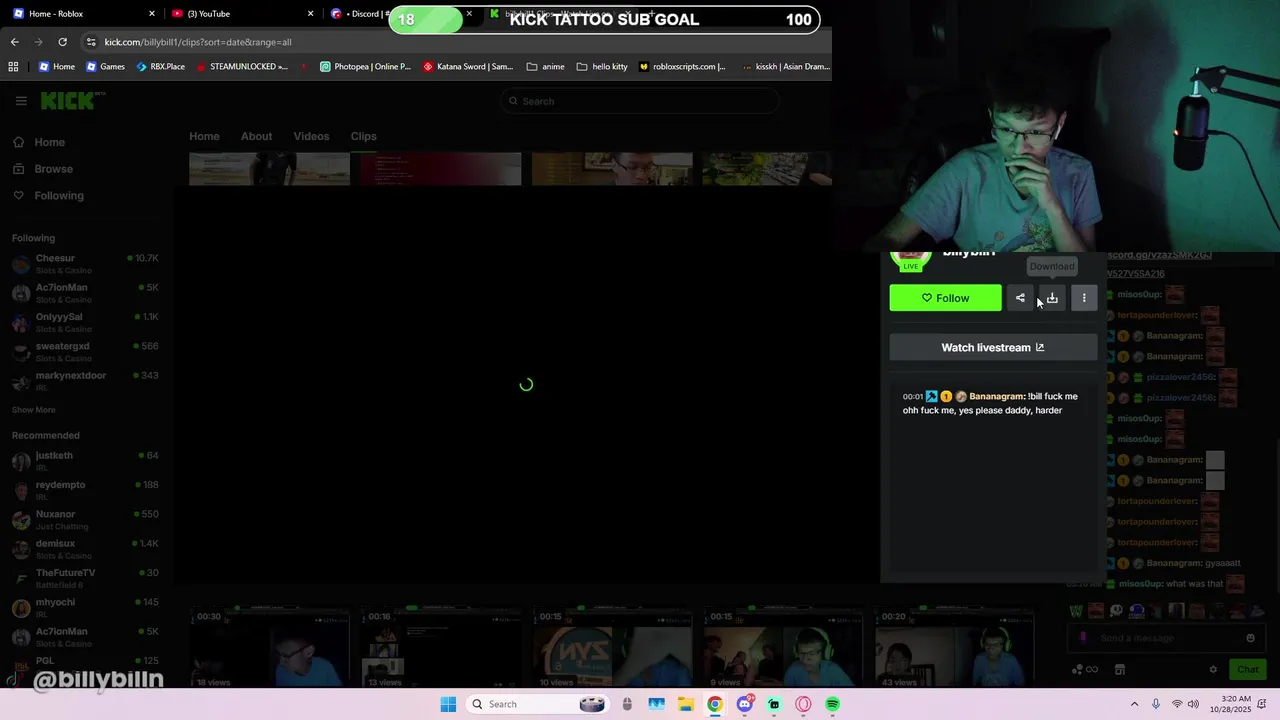Click the Send a message chat field
This screenshot has height=720, width=1280.
click(1167, 638)
